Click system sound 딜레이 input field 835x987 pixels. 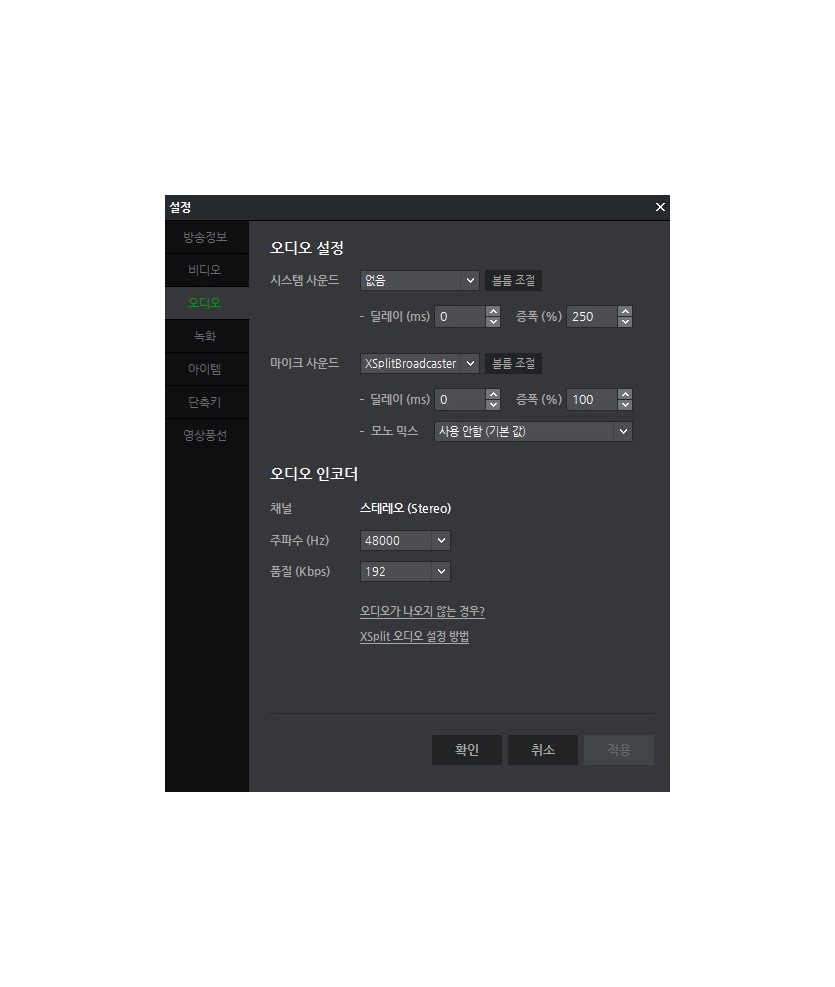460,317
